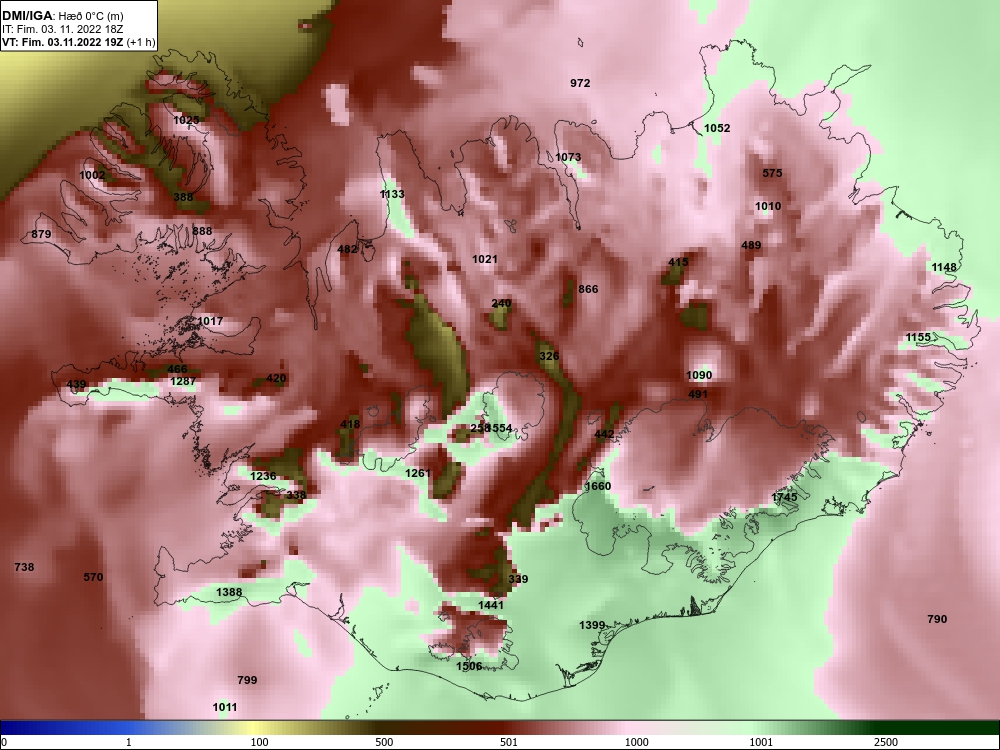Click the 972 value north of the coast
This screenshot has height=750, width=1000.
click(x=580, y=83)
